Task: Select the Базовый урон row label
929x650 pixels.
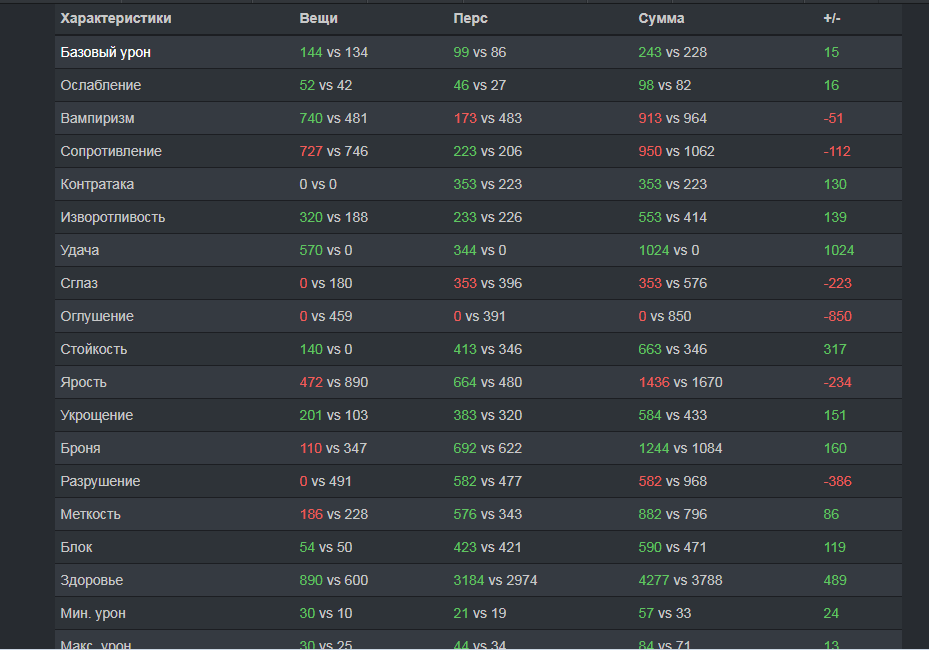Action: [x=105, y=52]
